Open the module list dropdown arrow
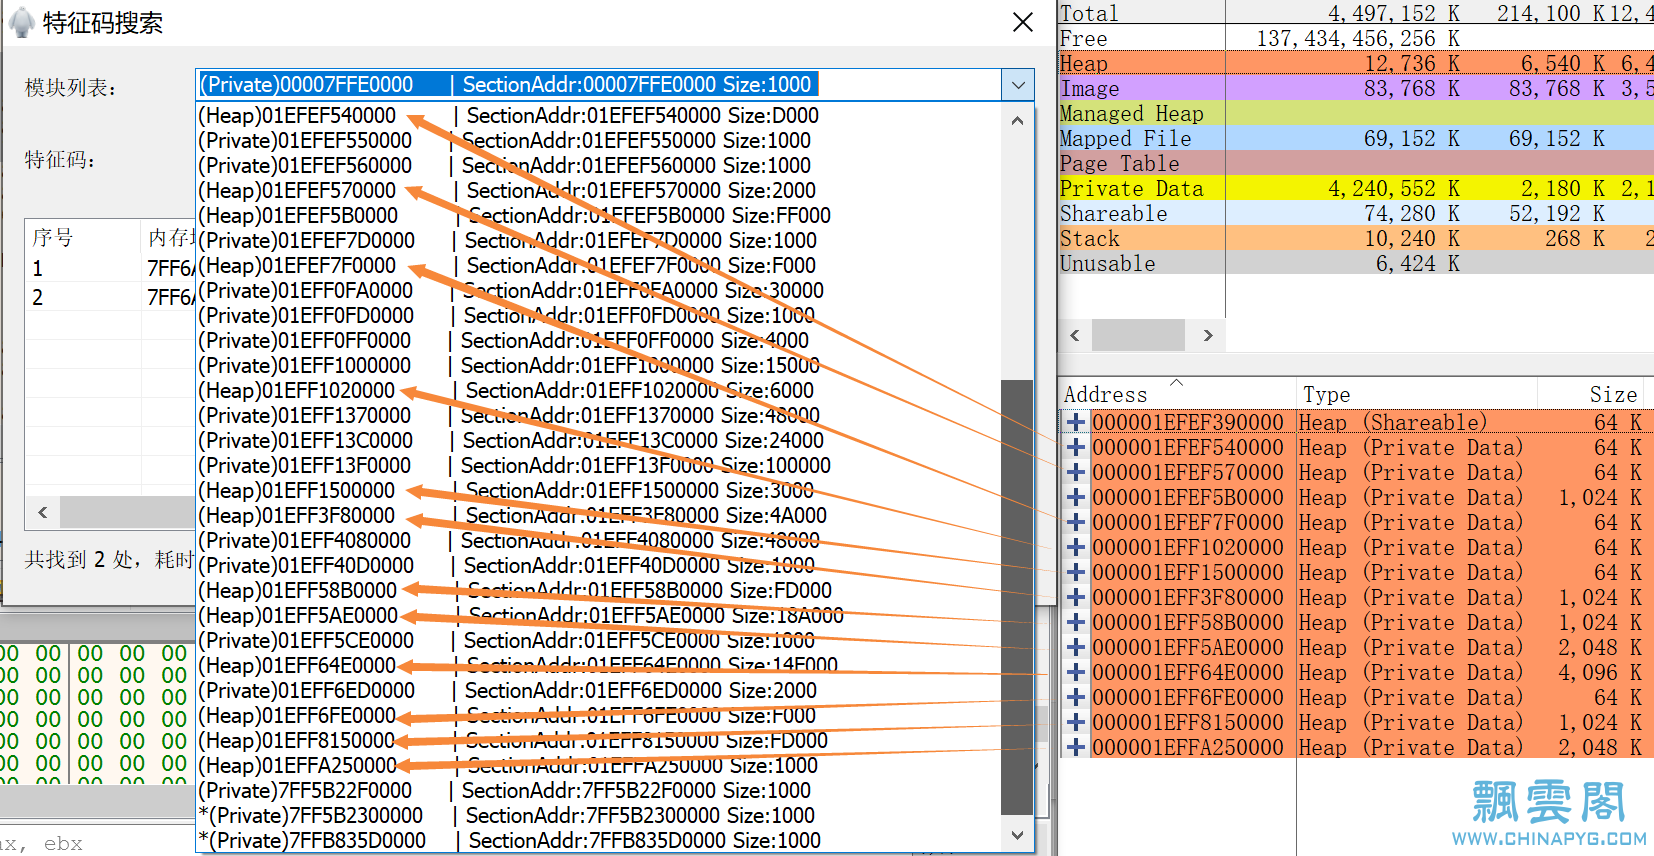The image size is (1654, 856). [x=1018, y=85]
